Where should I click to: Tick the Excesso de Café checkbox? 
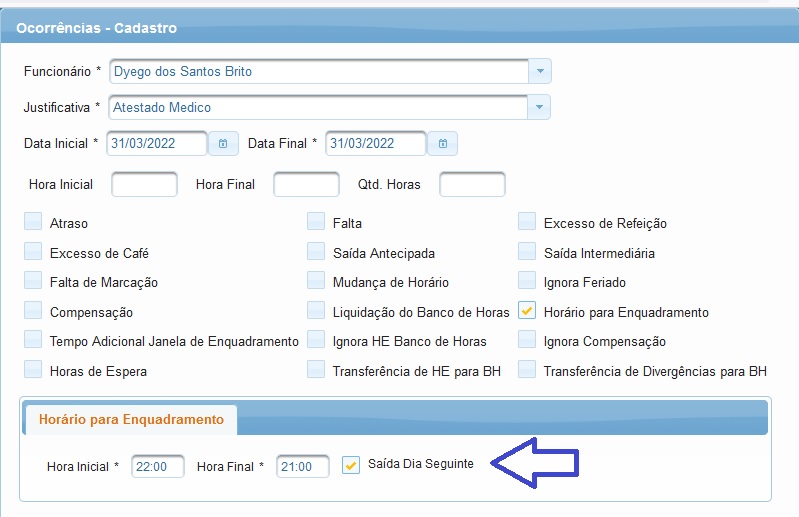click(x=33, y=251)
